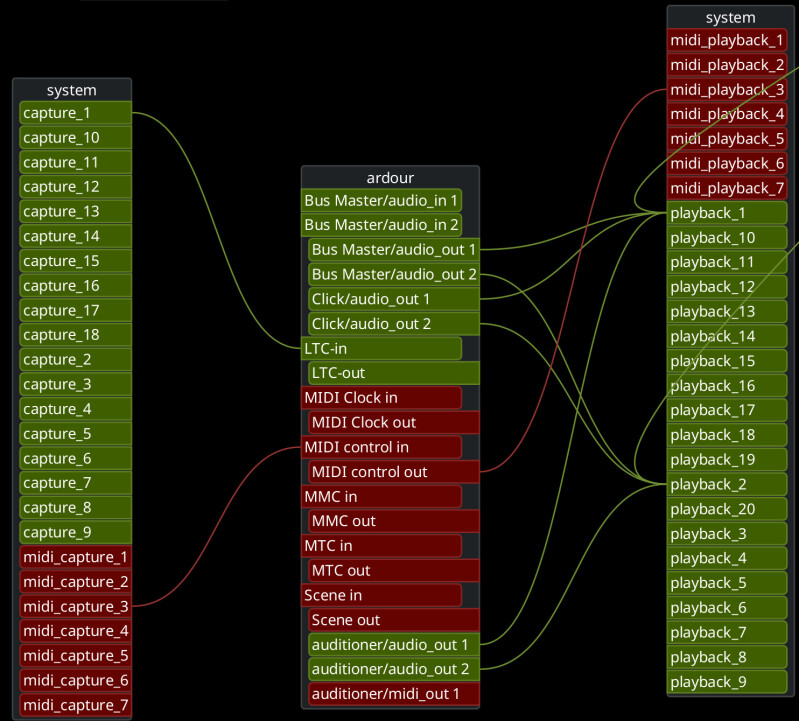The image size is (799, 721).
Task: Select the Scene in port
Action: coord(382,595)
